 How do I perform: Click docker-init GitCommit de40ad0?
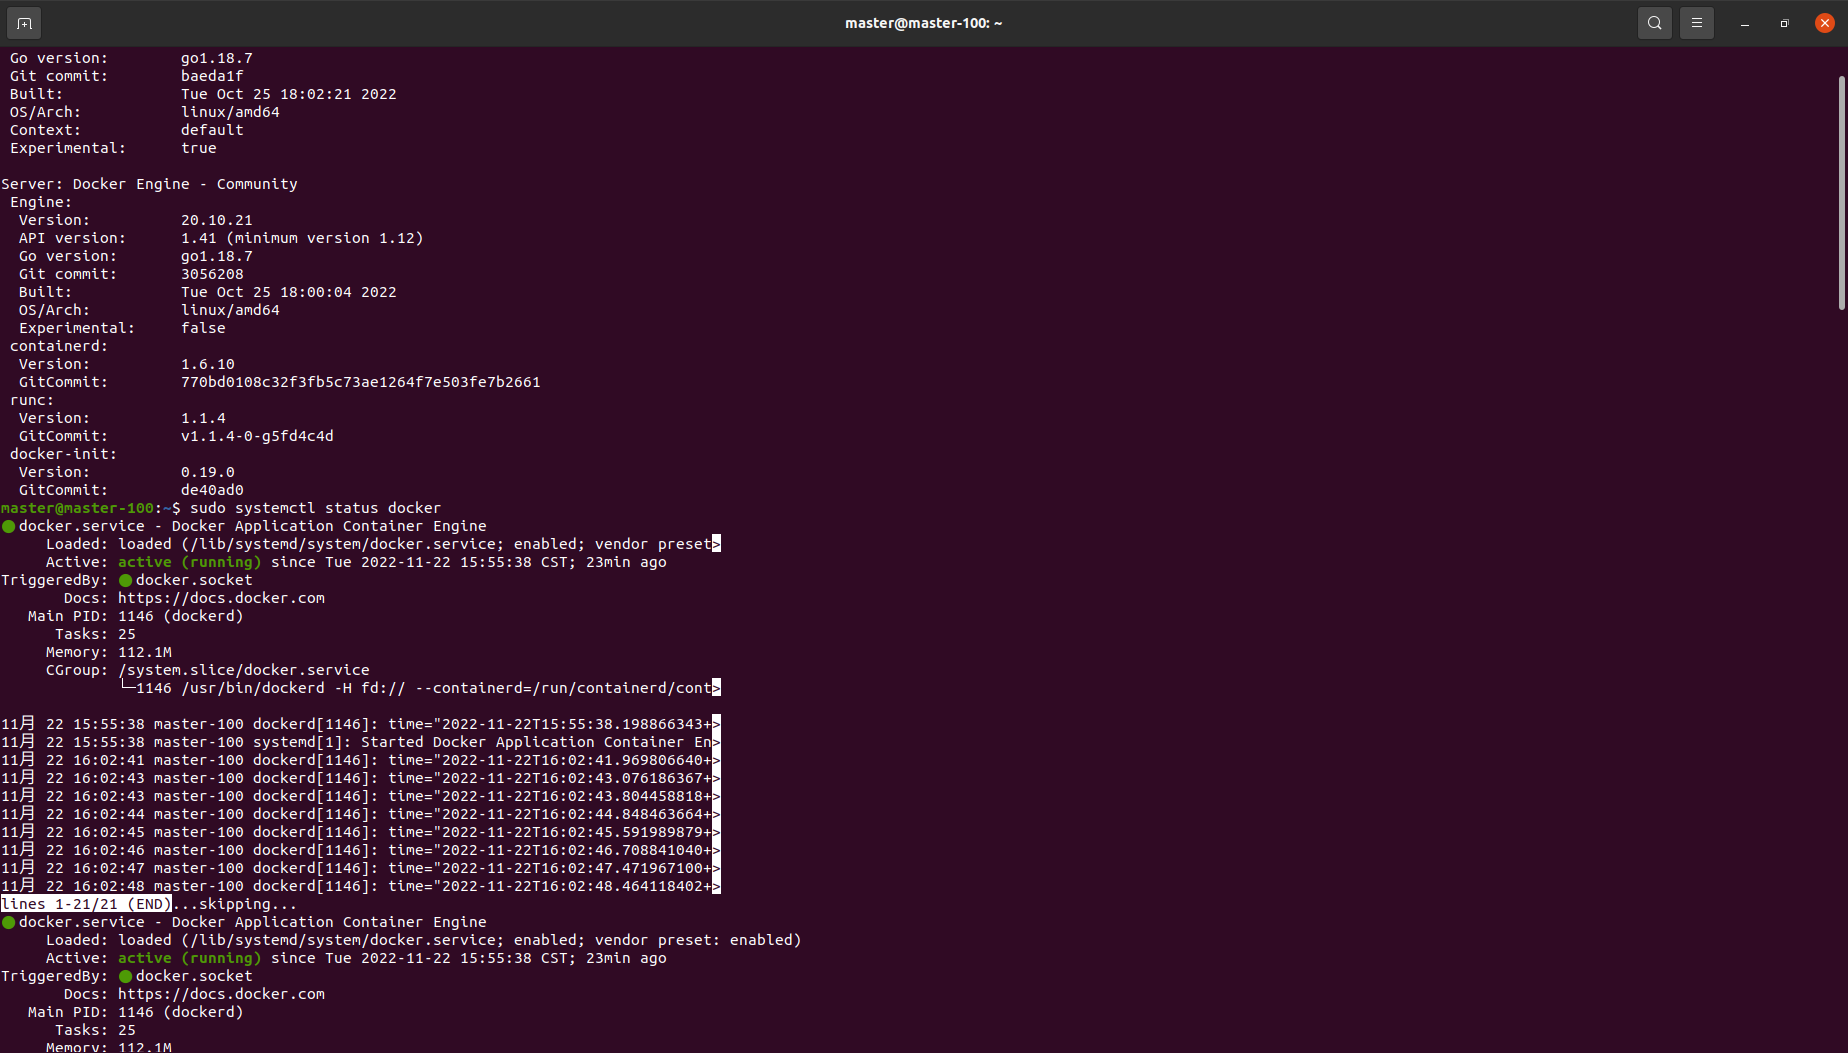coord(212,490)
